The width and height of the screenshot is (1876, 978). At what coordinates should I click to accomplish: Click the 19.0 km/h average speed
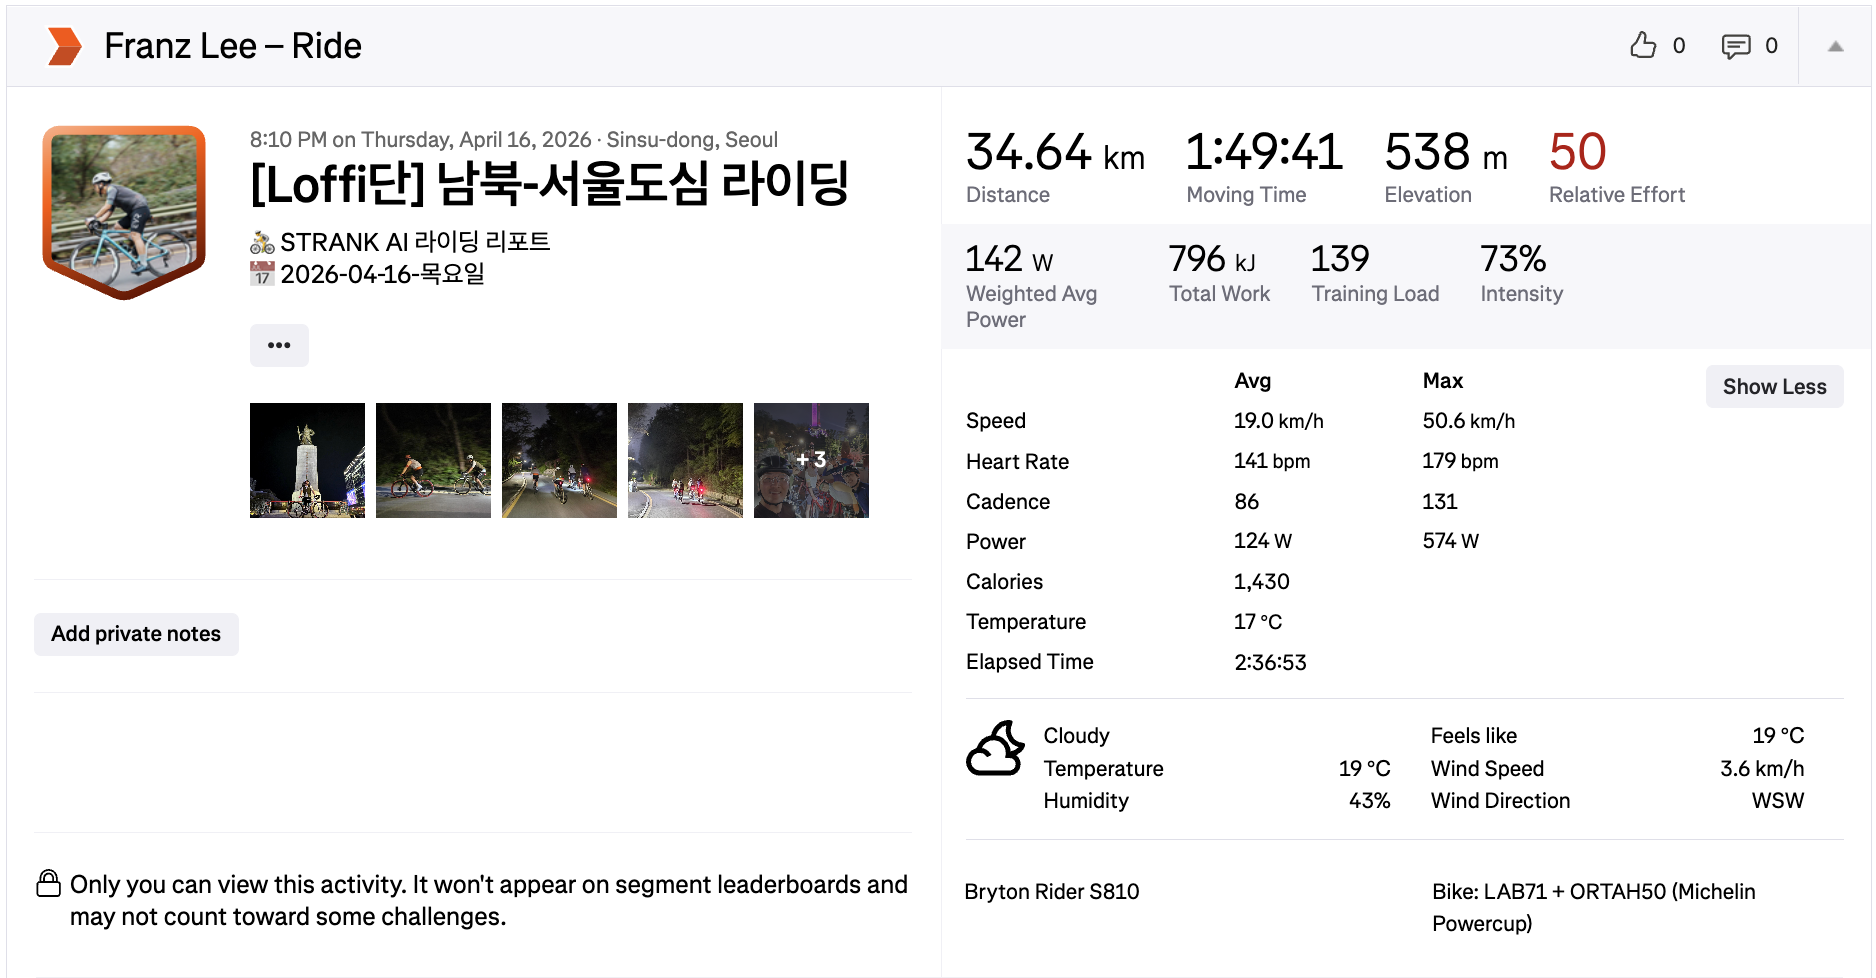pyautogui.click(x=1279, y=421)
